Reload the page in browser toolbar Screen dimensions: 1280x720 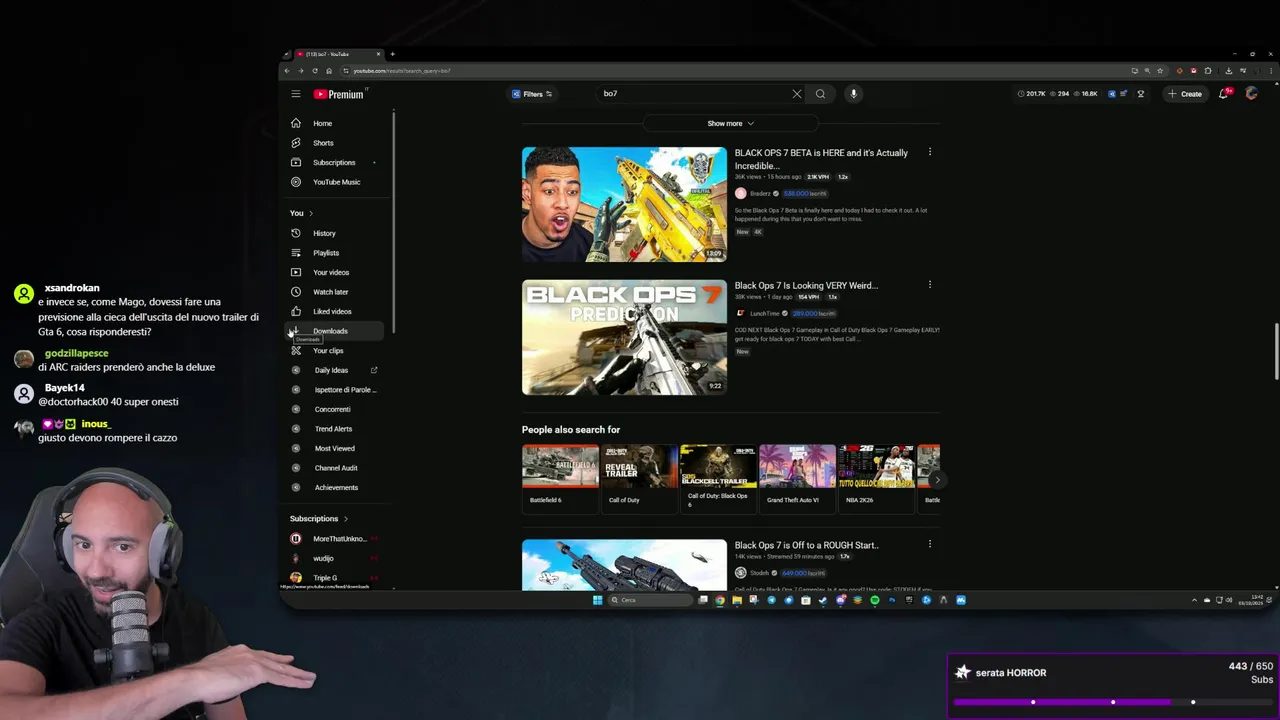pyautogui.click(x=315, y=71)
